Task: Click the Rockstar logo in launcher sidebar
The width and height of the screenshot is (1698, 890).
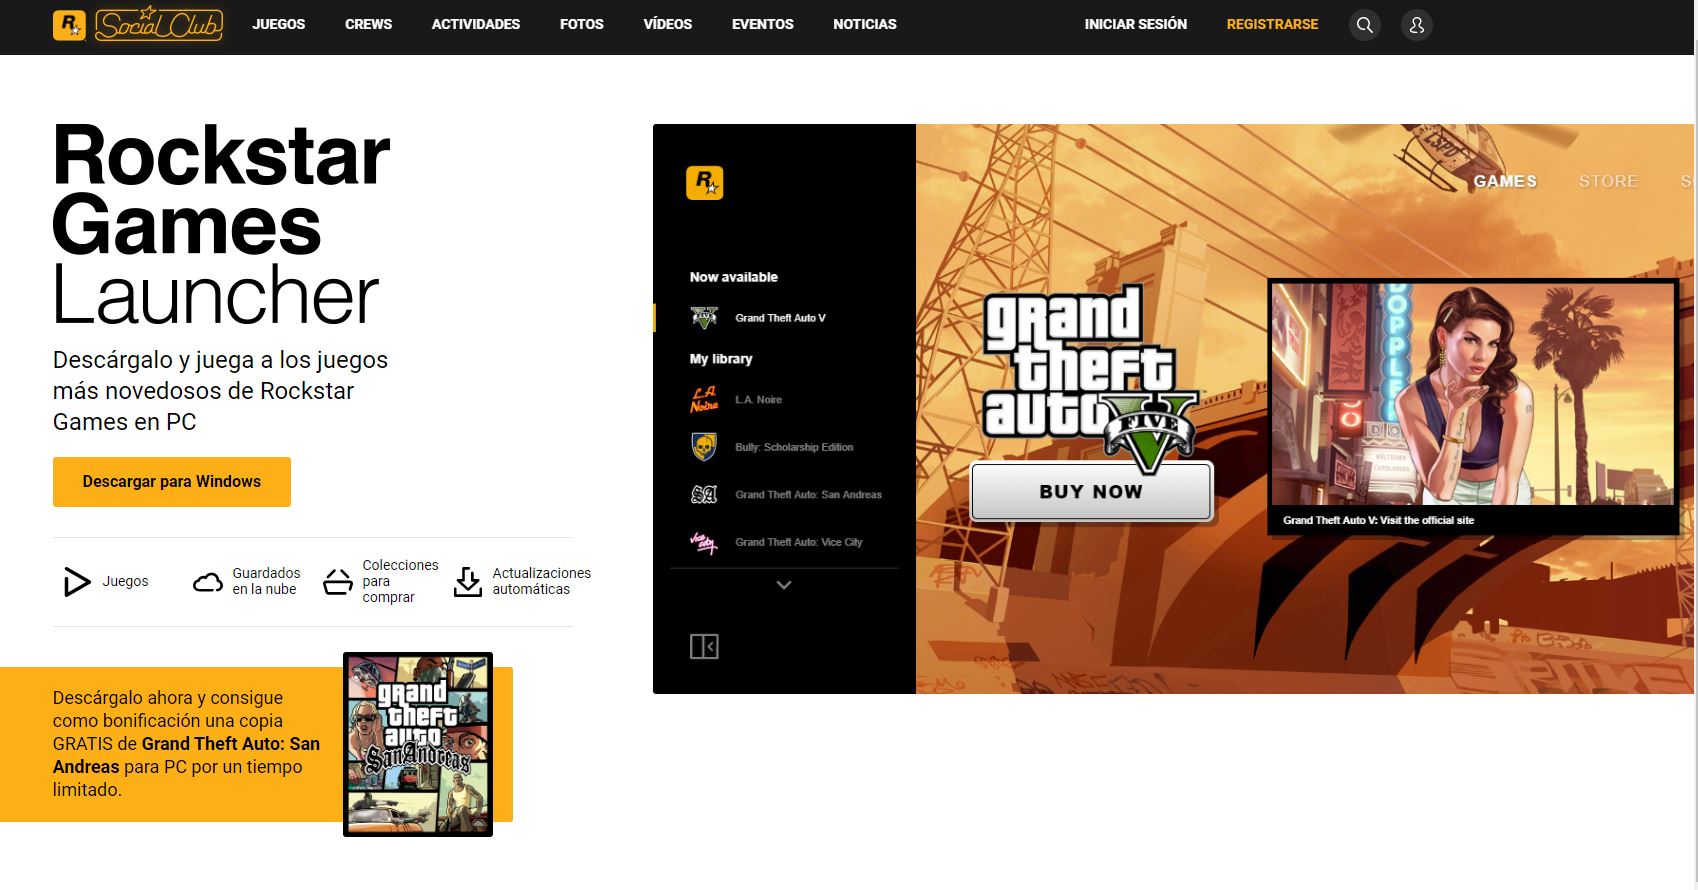Action: 704,183
